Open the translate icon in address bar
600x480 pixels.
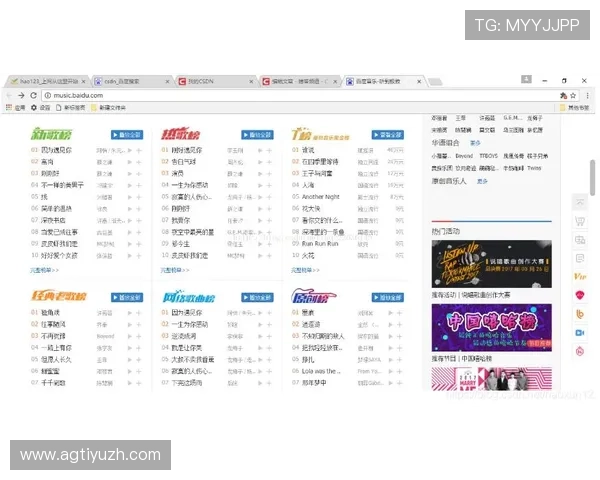[x=563, y=95]
